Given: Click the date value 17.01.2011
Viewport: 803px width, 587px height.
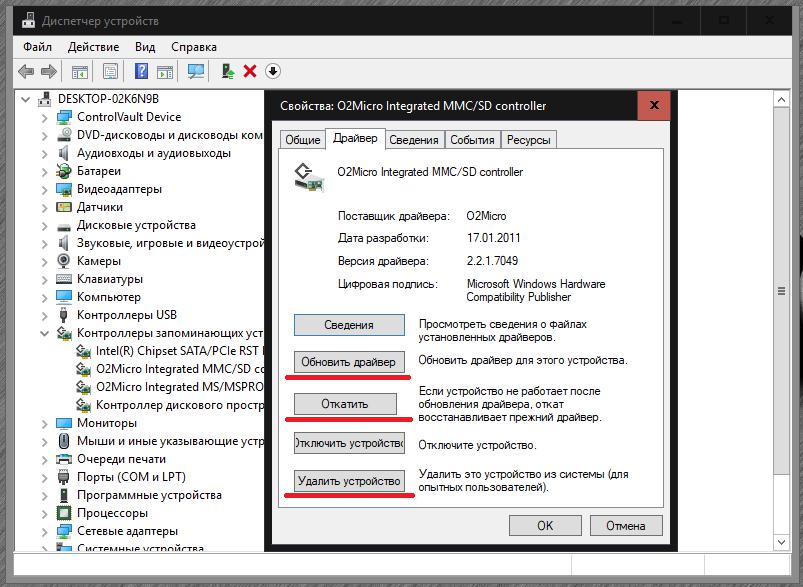Looking at the screenshot, I should pos(493,238).
